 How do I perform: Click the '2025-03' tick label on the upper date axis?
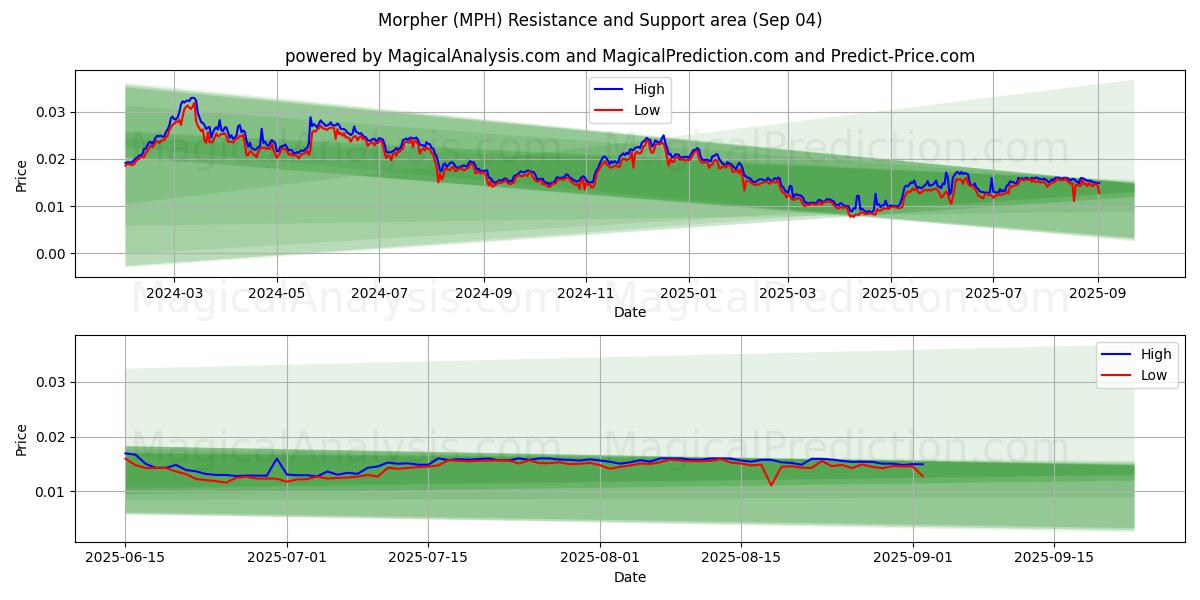click(x=787, y=294)
